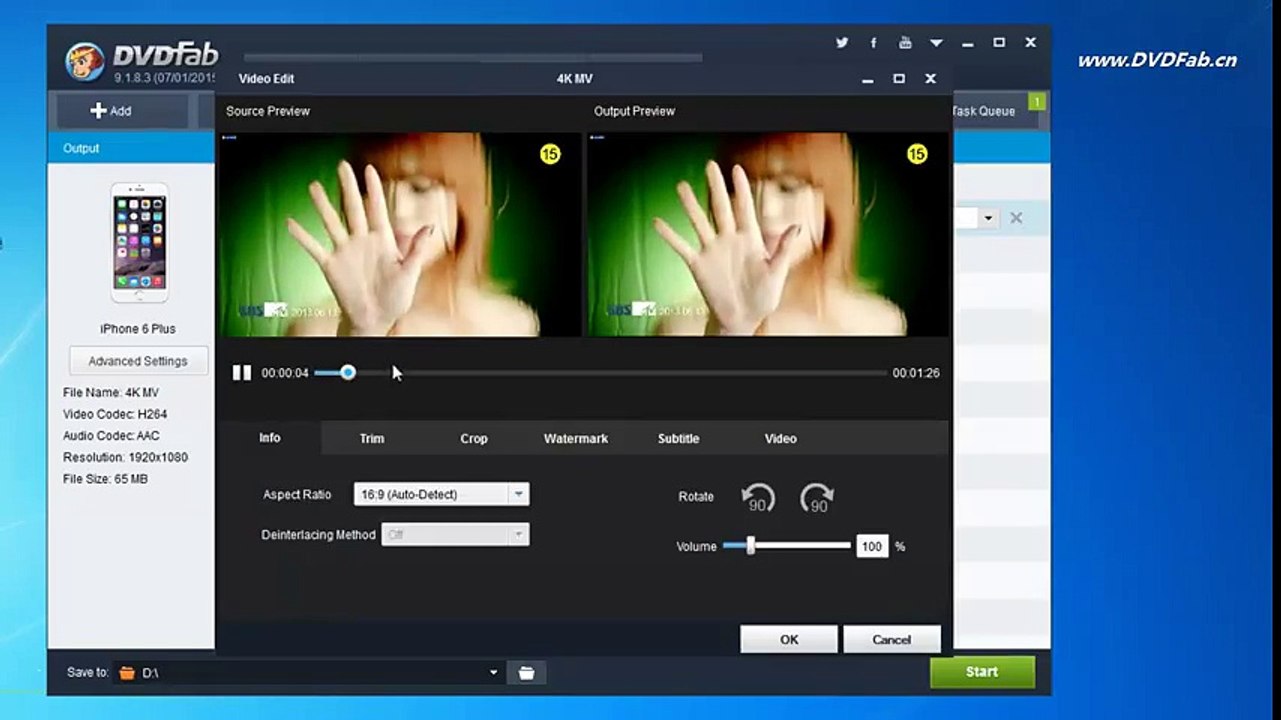Click the total duration 00:01:26
The width and height of the screenshot is (1281, 720).
tap(916, 373)
